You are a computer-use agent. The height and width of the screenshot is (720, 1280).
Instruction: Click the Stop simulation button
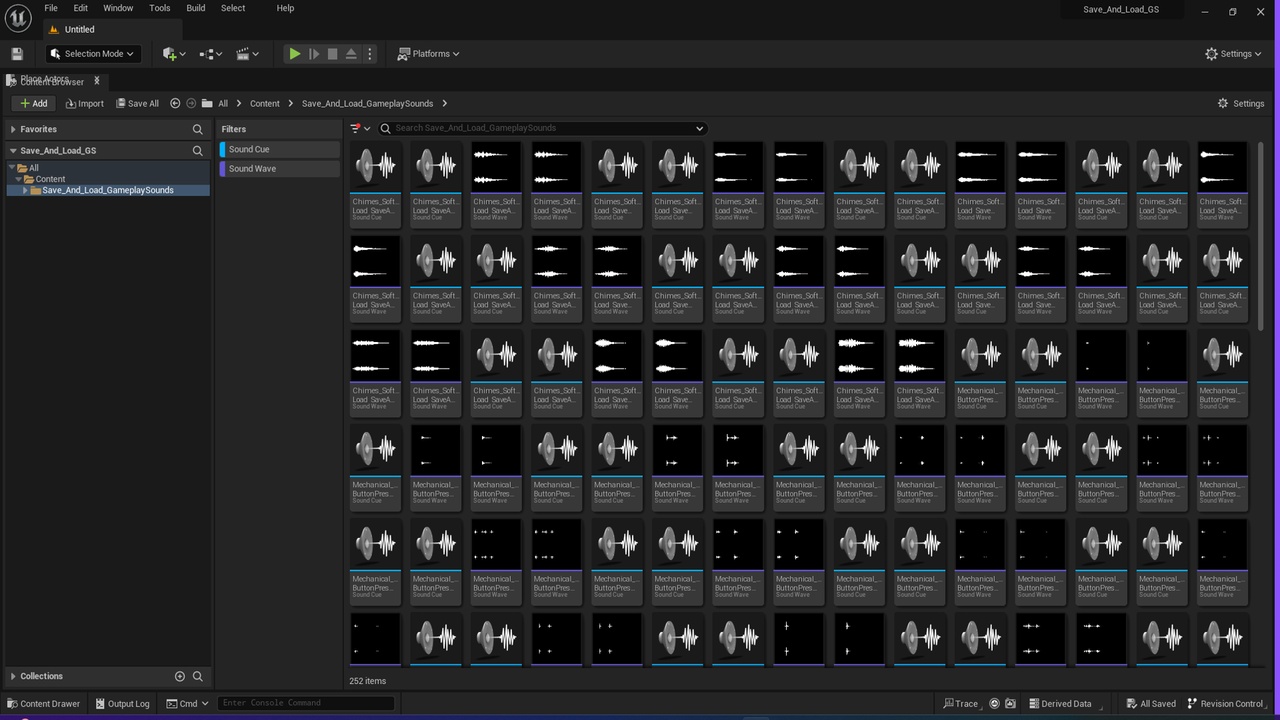[x=332, y=54]
